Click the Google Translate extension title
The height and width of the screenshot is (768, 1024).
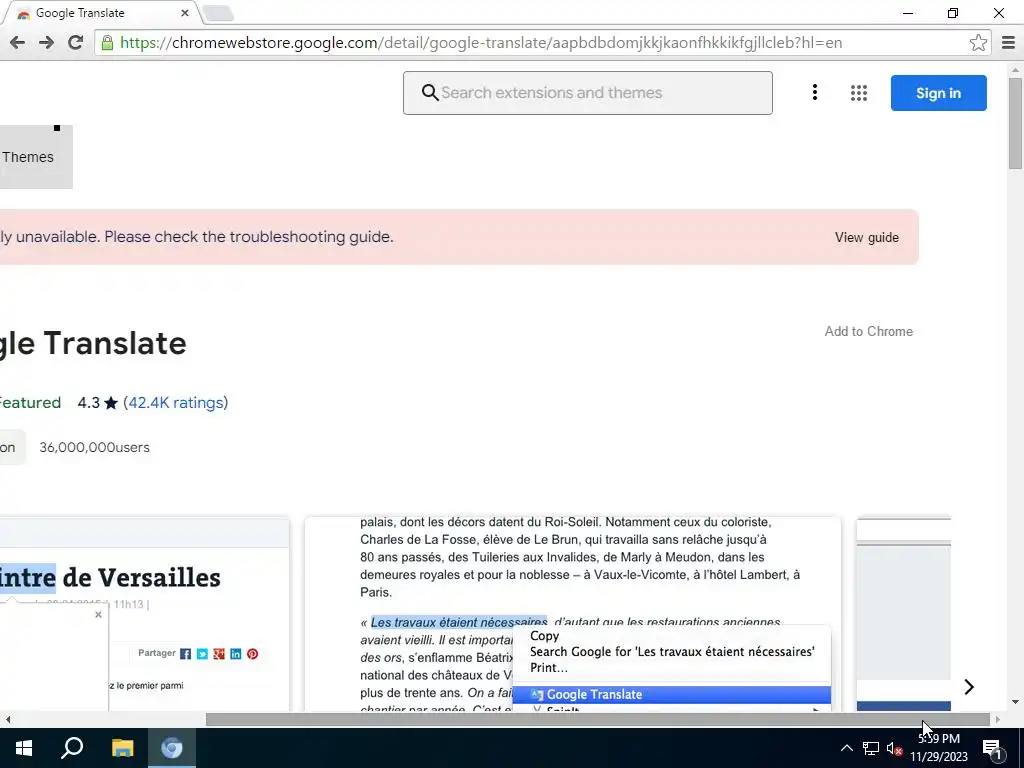[93, 344]
